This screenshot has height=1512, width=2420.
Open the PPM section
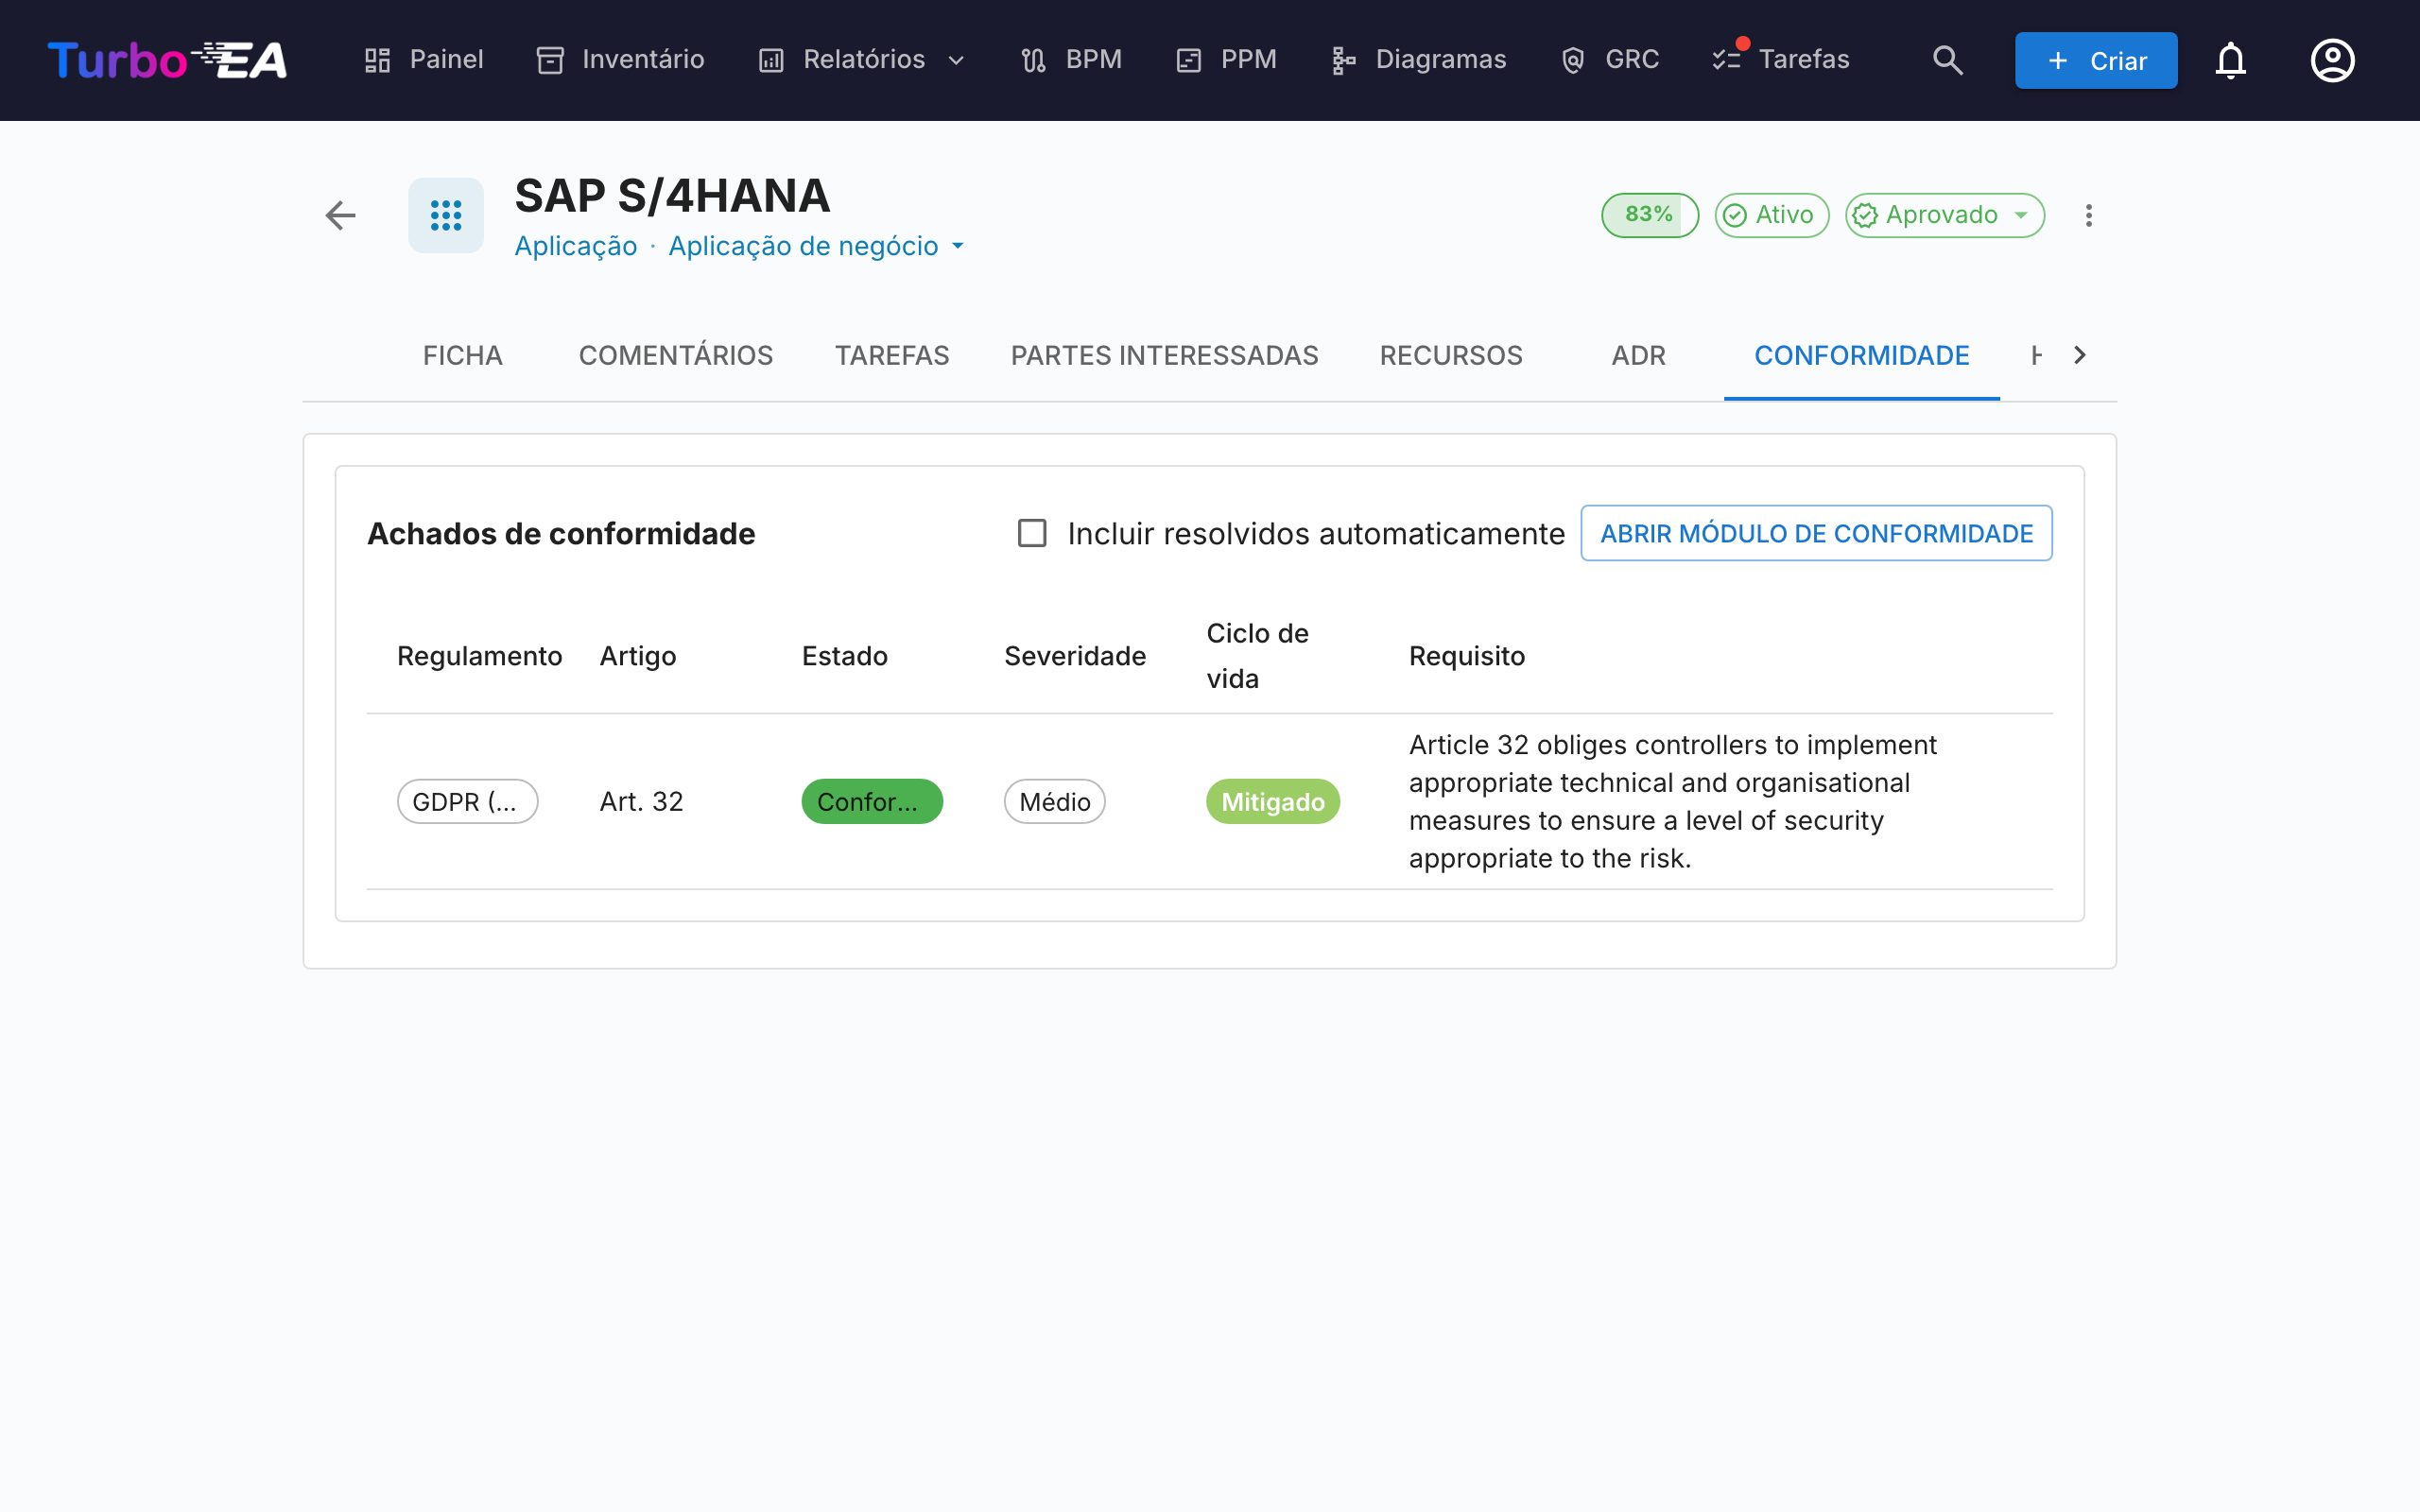(x=1226, y=60)
